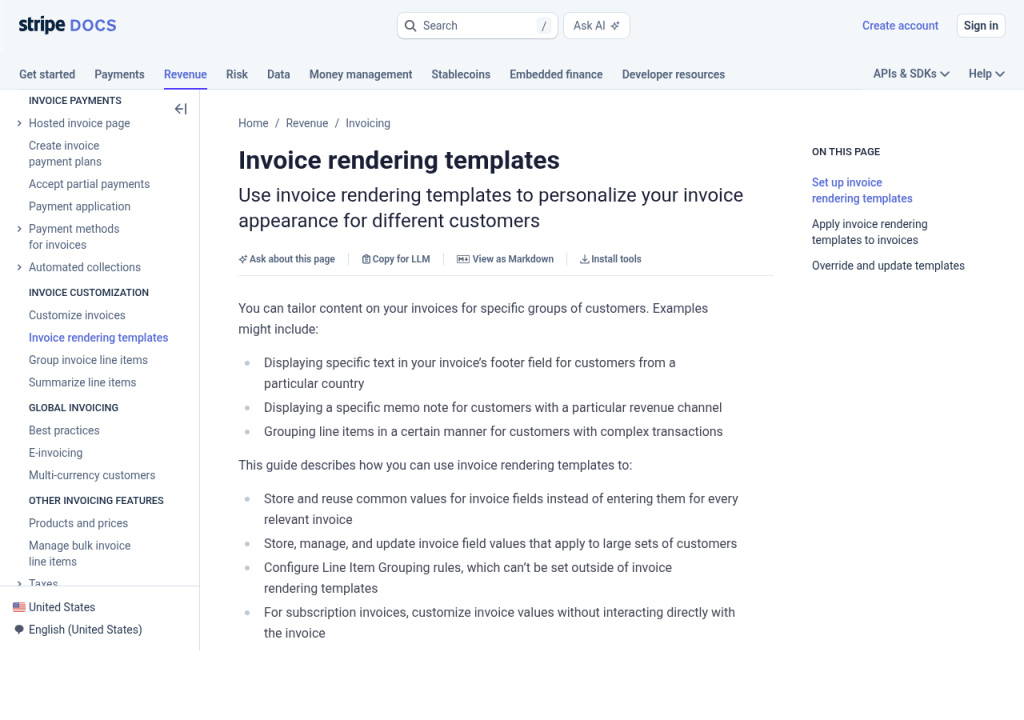Expand the Hosted invoice page section
This screenshot has width=1024, height=720.
pos(19,123)
